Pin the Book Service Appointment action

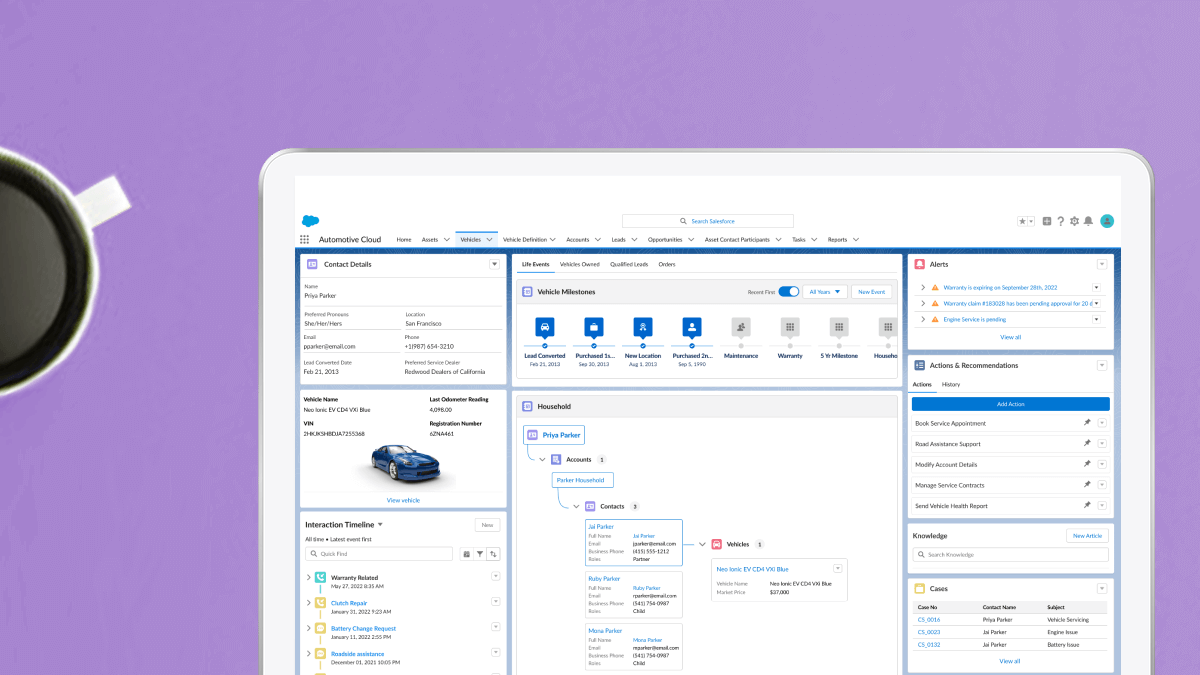pyautogui.click(x=1087, y=423)
